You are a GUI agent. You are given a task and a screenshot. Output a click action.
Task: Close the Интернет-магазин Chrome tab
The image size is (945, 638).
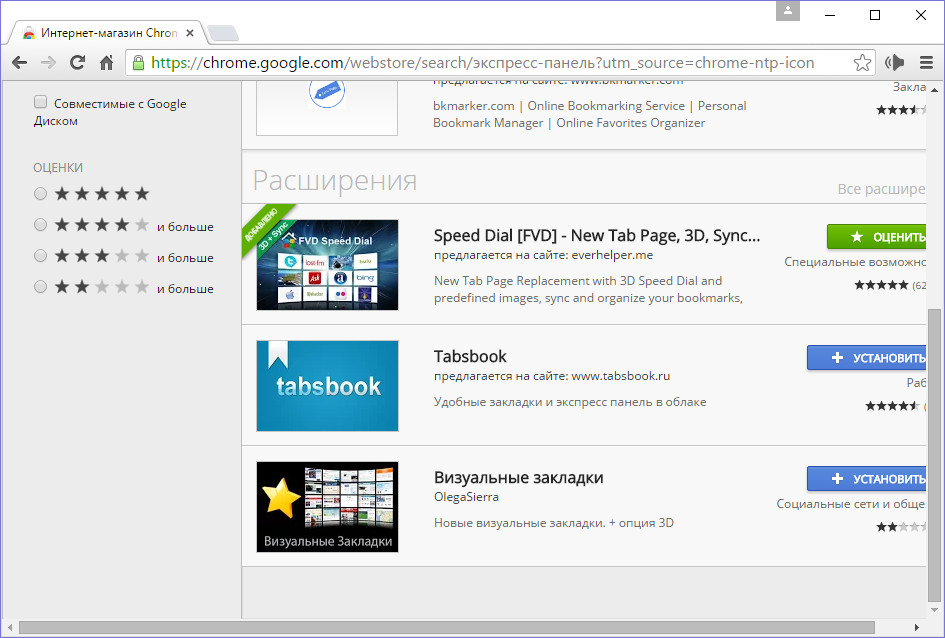pyautogui.click(x=190, y=33)
